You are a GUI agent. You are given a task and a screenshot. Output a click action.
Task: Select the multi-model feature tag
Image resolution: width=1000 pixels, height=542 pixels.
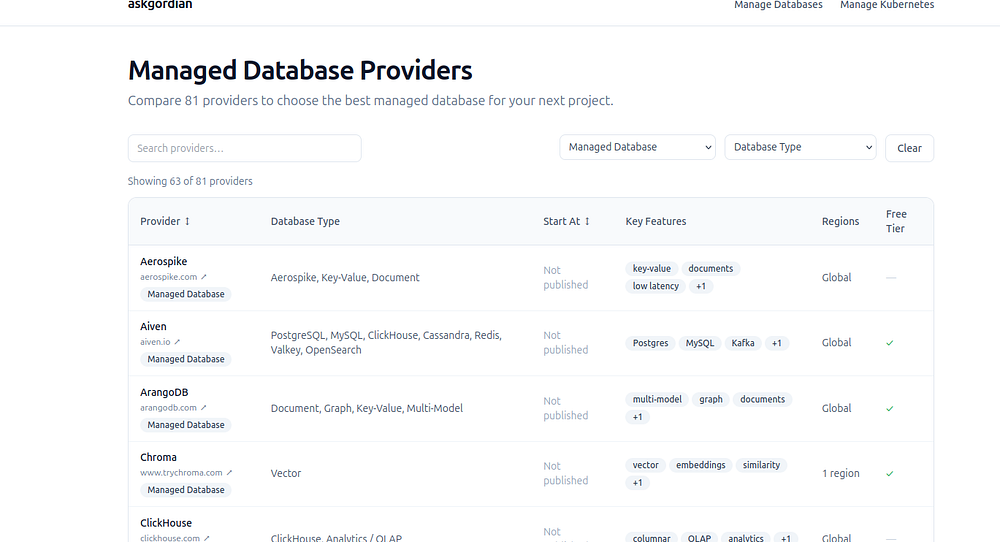coord(657,399)
